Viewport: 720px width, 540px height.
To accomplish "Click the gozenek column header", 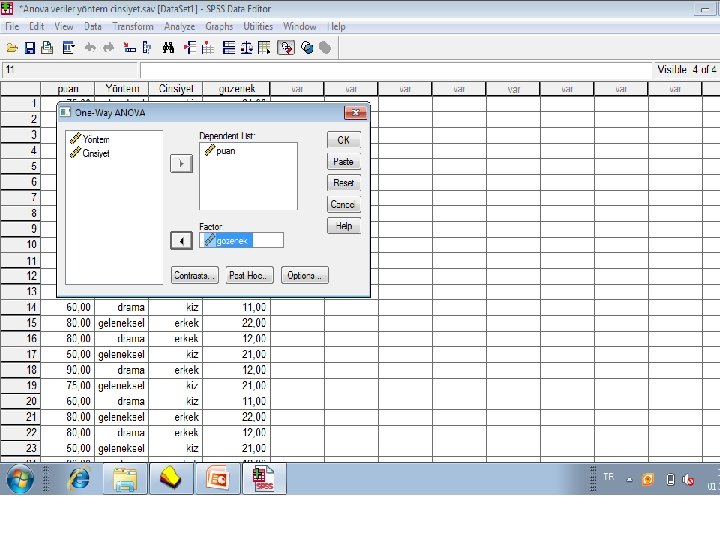I will tap(236, 89).
